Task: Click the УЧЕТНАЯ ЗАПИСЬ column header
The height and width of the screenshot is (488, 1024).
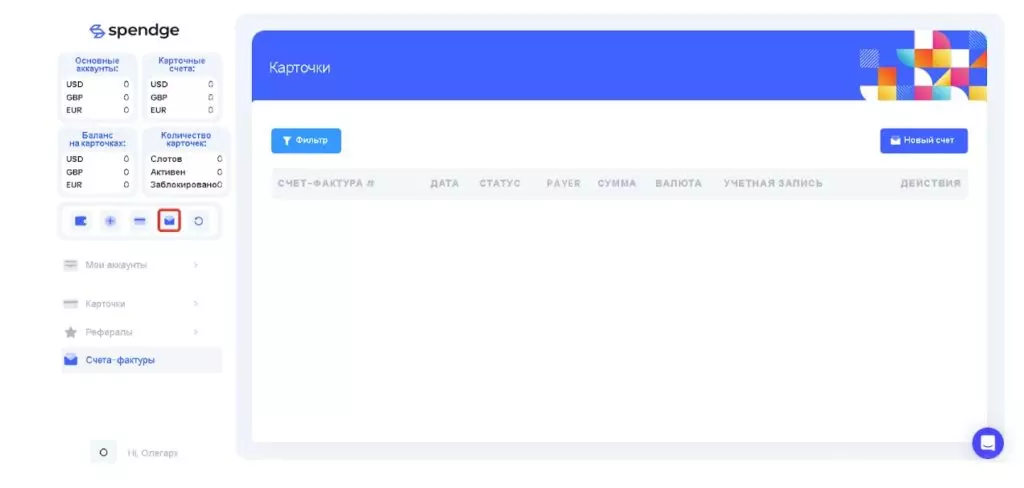Action: click(773, 184)
